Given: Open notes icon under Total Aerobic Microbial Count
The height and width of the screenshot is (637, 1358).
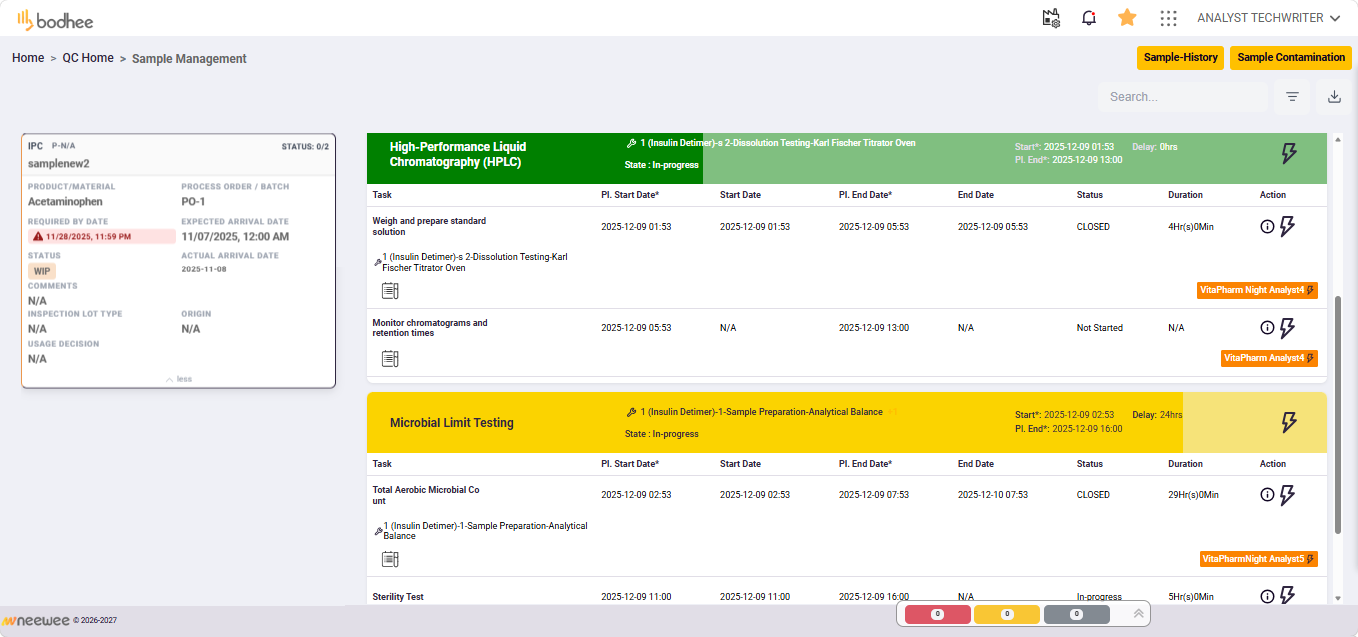Looking at the screenshot, I should coord(390,559).
